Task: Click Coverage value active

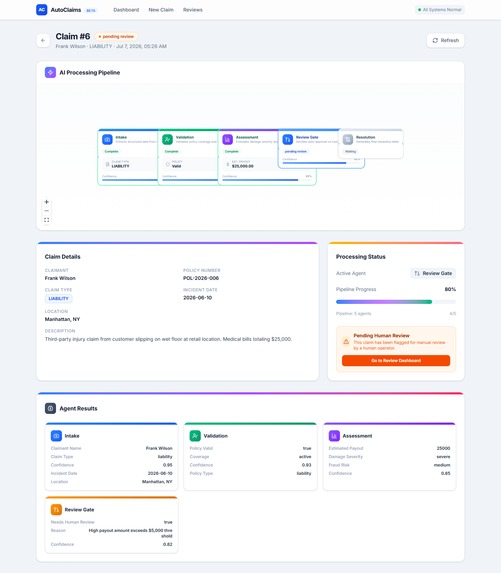Action: pyautogui.click(x=305, y=456)
